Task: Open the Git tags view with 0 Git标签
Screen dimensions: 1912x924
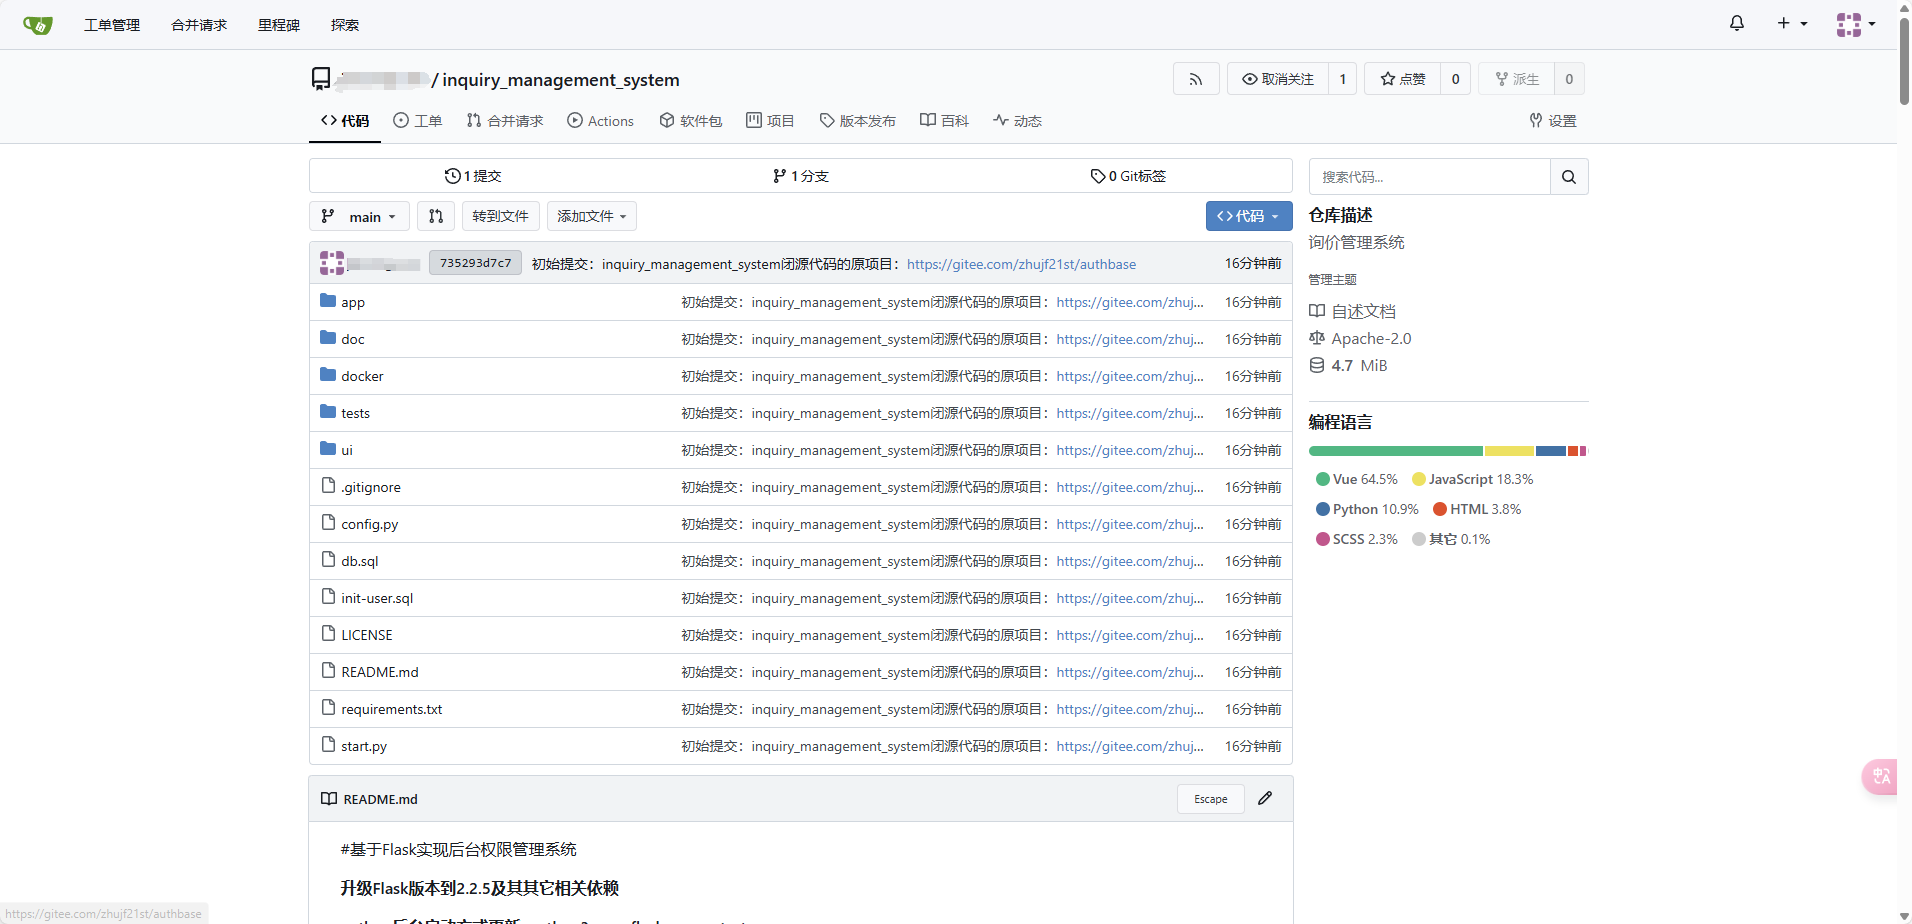Action: coord(1127,175)
